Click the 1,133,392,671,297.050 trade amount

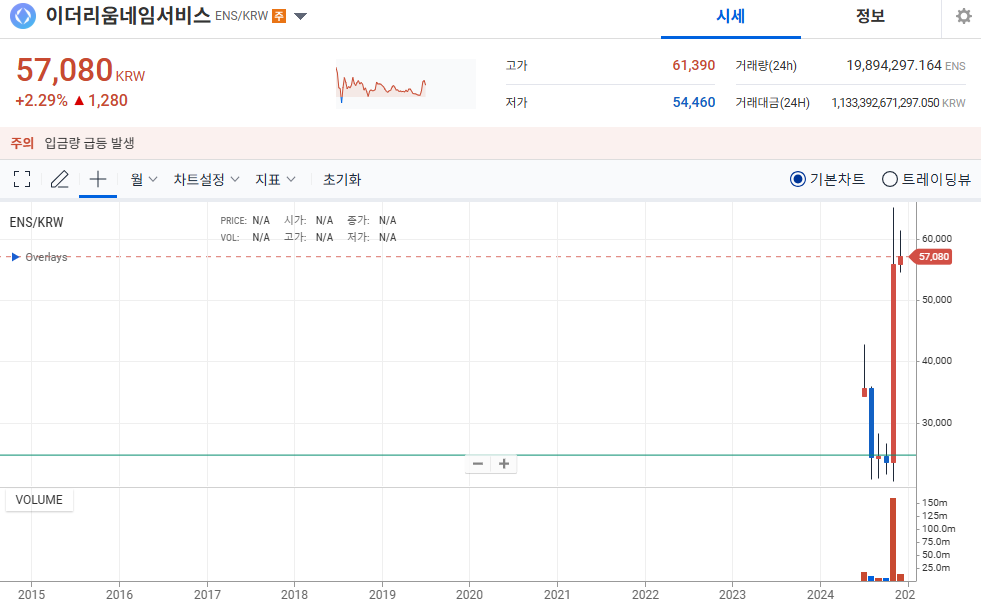885,103
